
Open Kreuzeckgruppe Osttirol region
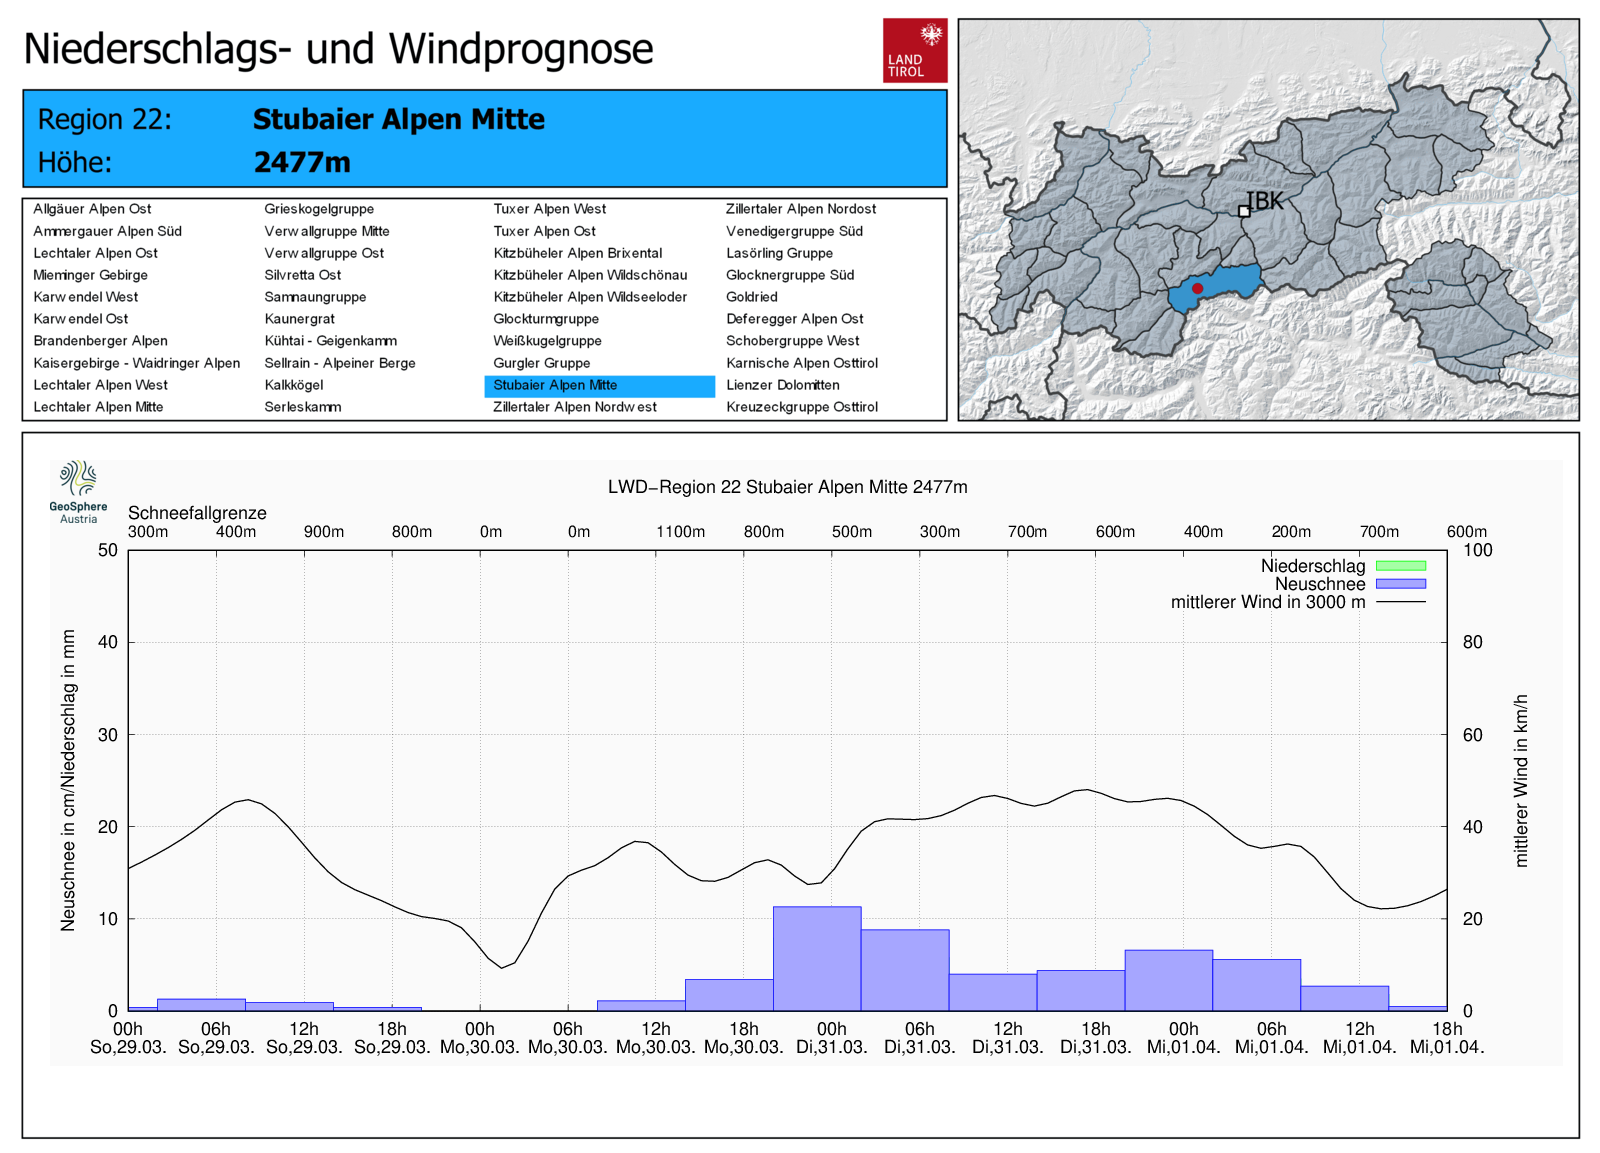click(x=801, y=407)
